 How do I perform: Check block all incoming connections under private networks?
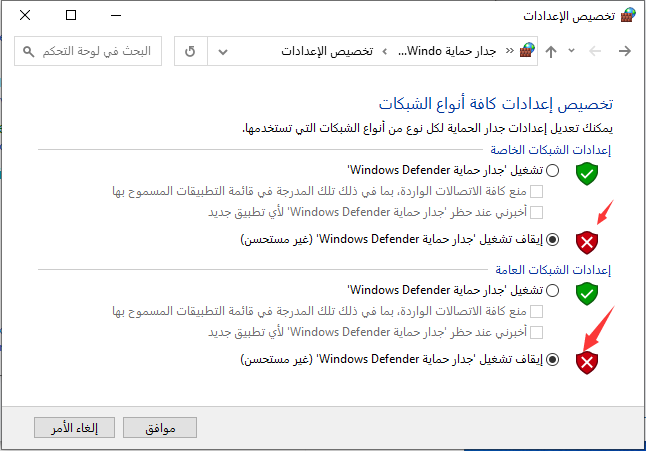(536, 192)
